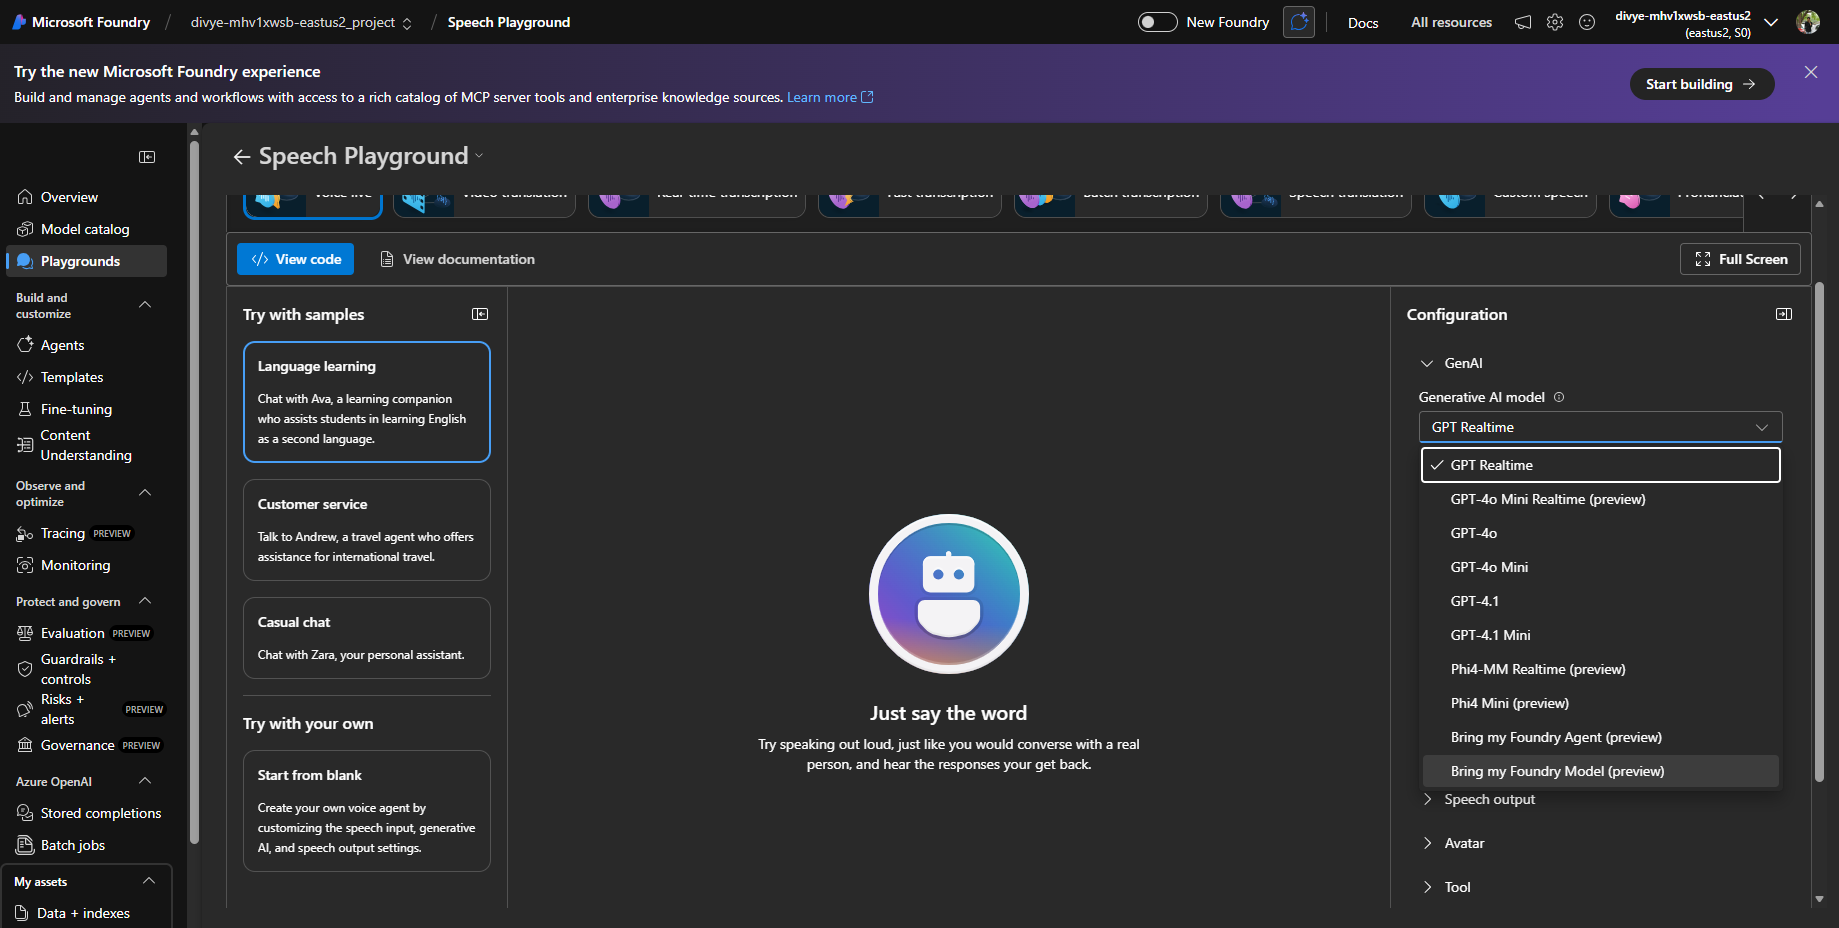Choose the GPT-4o Mini model option

(1600, 567)
